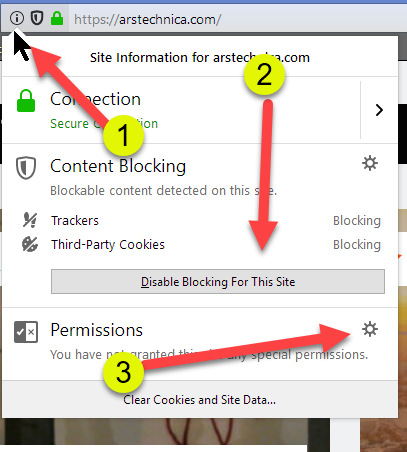Click the Trackers icon

[x=30, y=220]
